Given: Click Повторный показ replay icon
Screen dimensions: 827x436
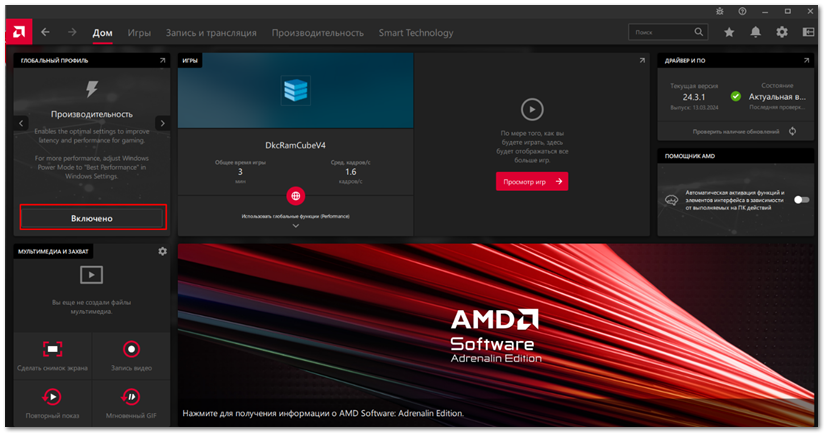Looking at the screenshot, I should [52, 396].
